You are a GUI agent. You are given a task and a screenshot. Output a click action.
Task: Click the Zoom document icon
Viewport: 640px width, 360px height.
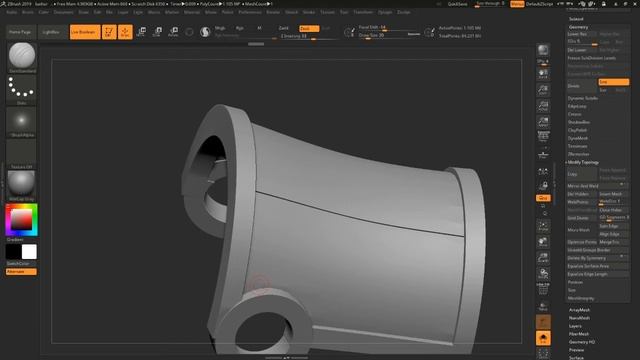point(543,90)
